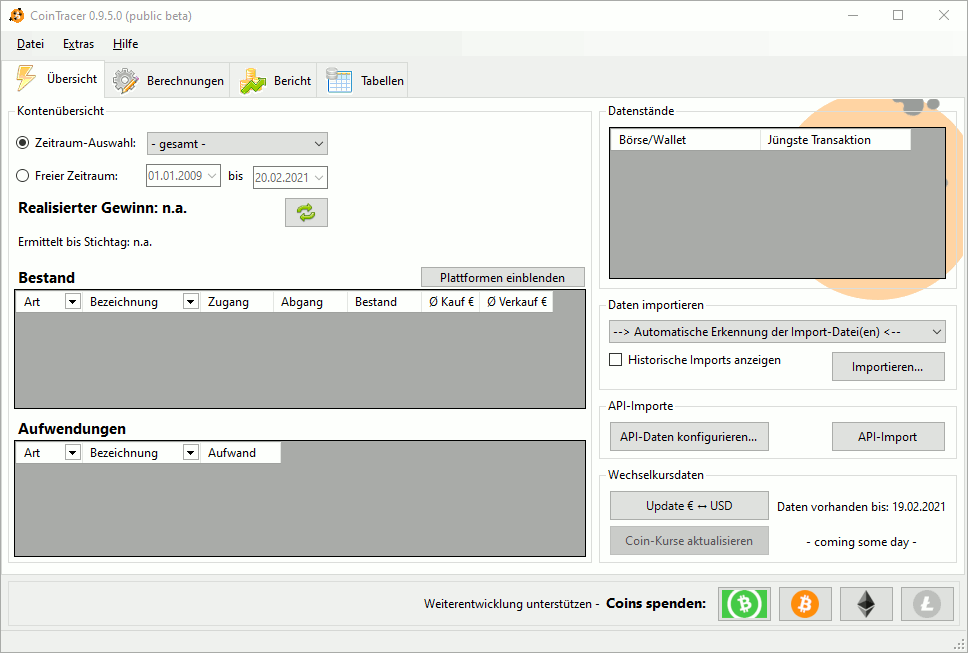Click 'Realisierter Gewinn: n.a.' text
This screenshot has width=968, height=653.
(102, 208)
